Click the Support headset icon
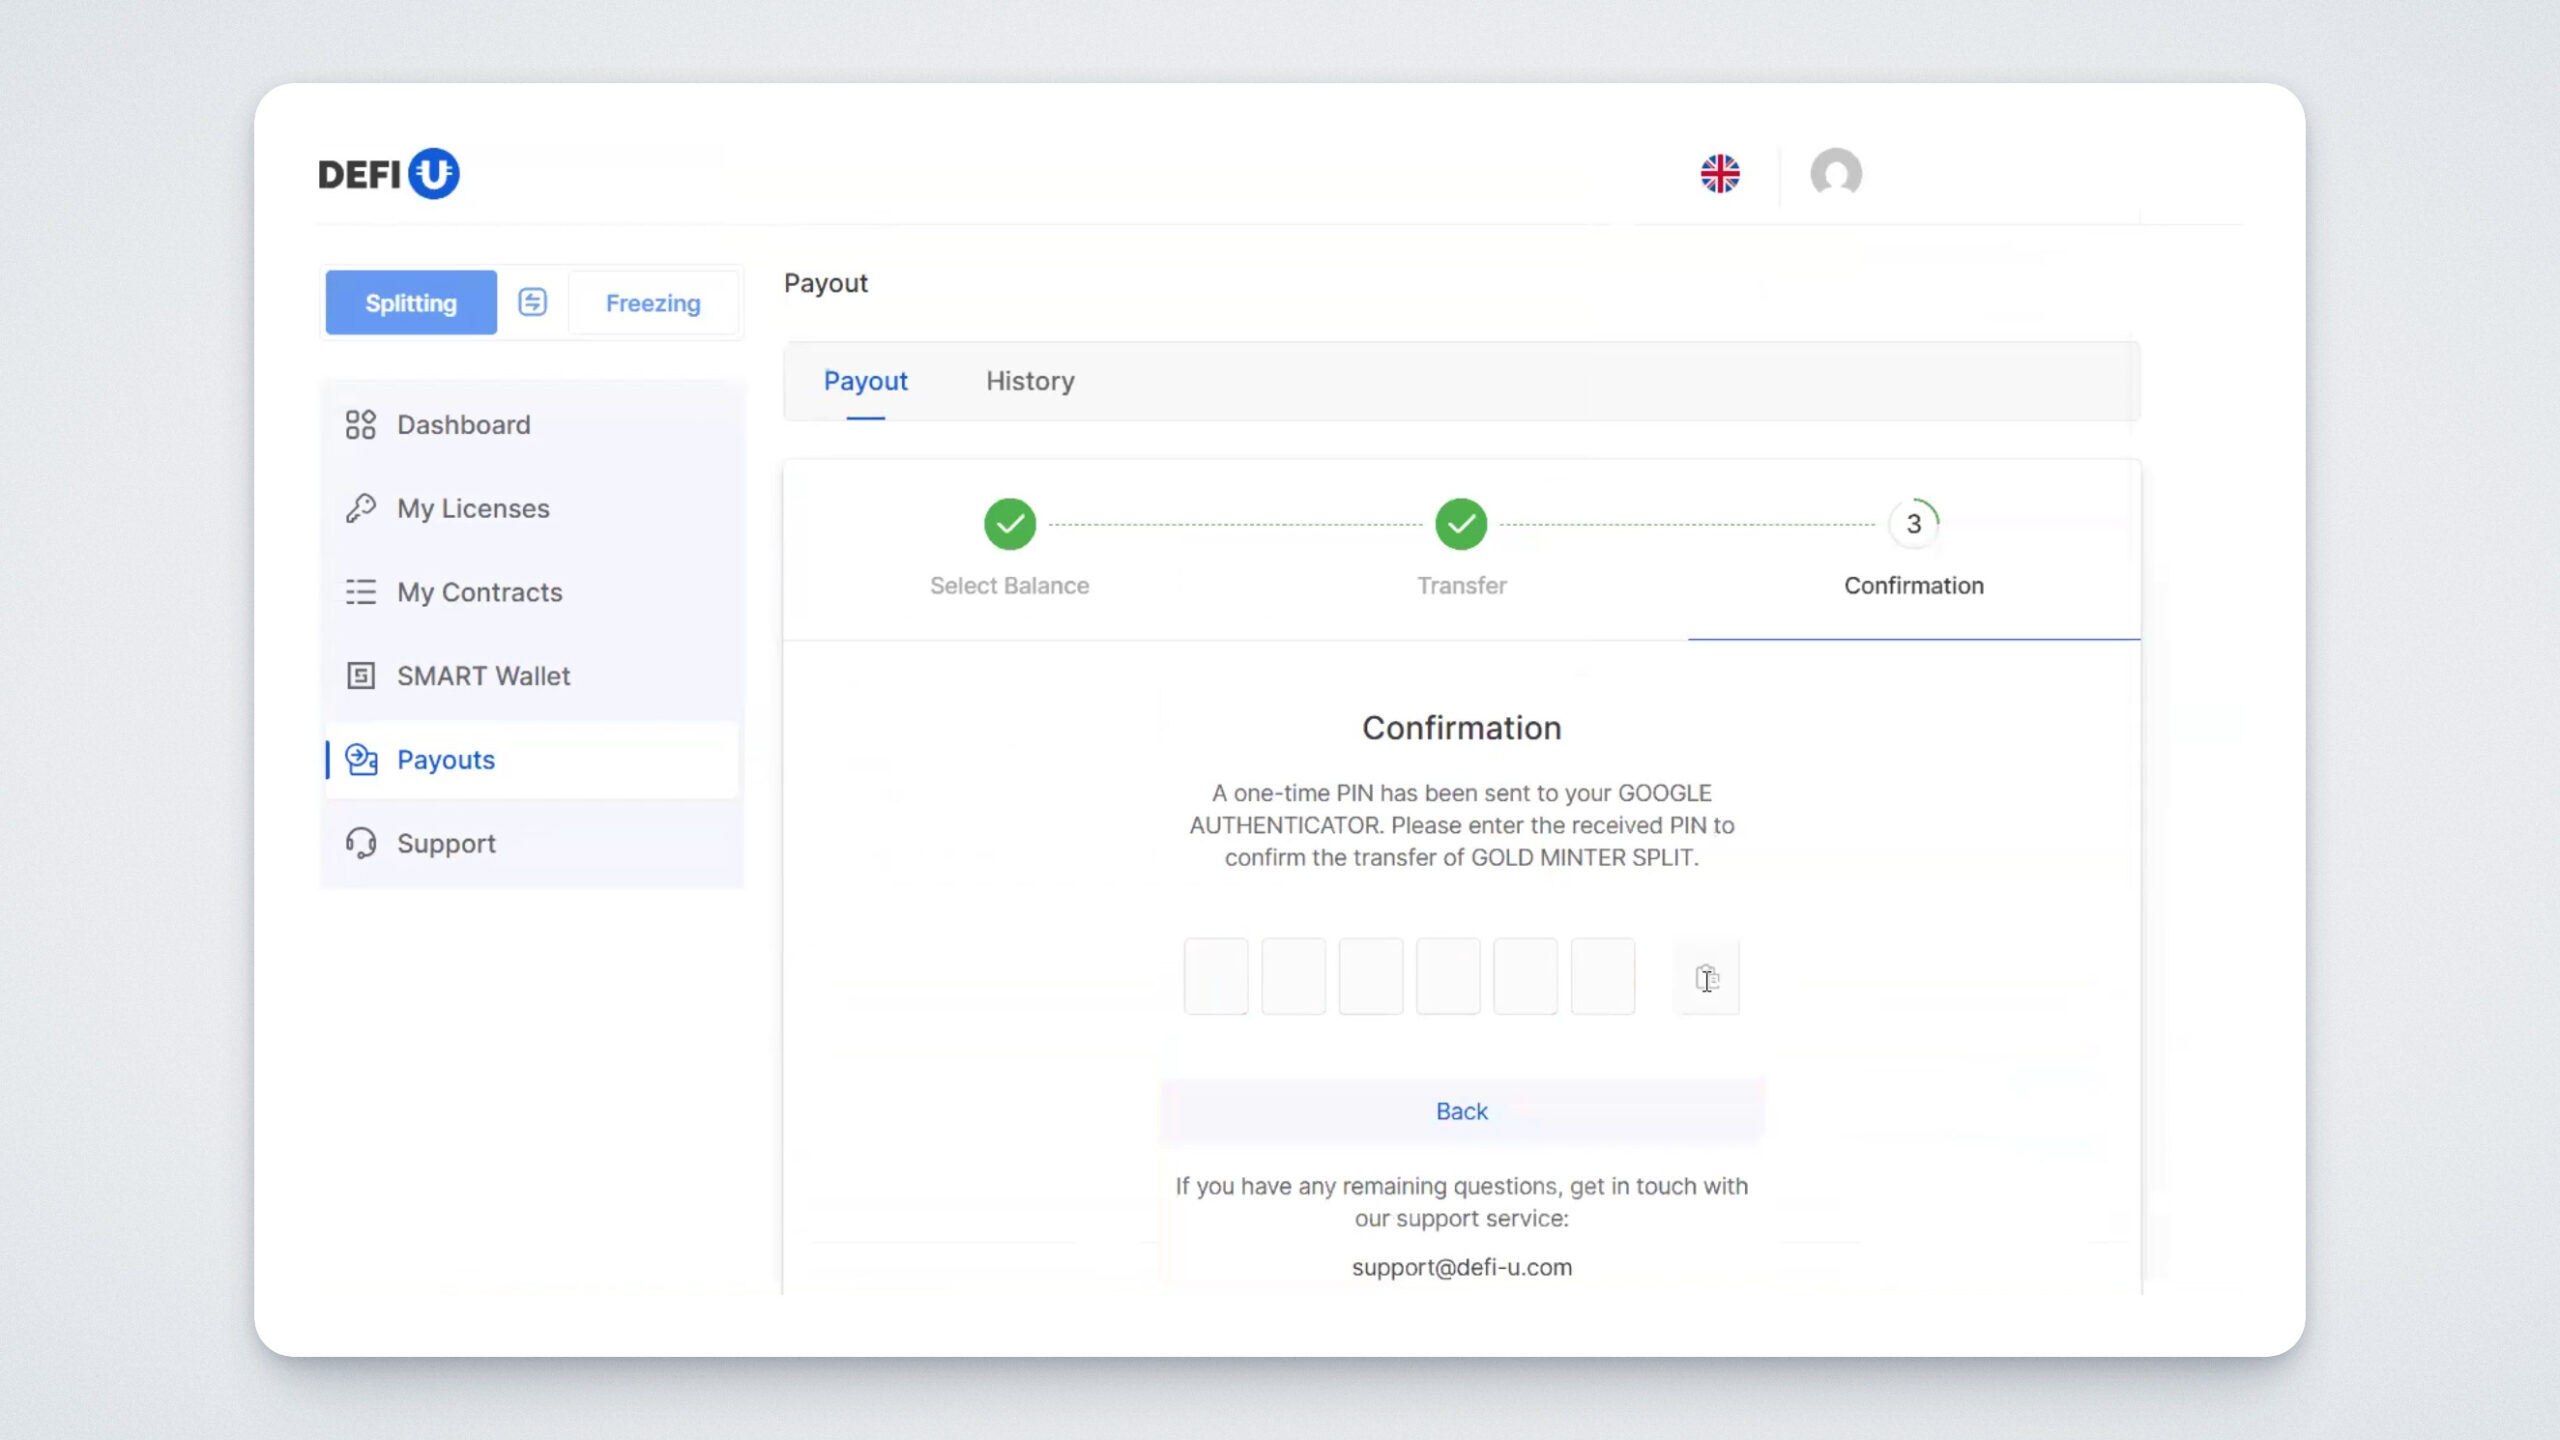The image size is (2560, 1440). [360, 843]
